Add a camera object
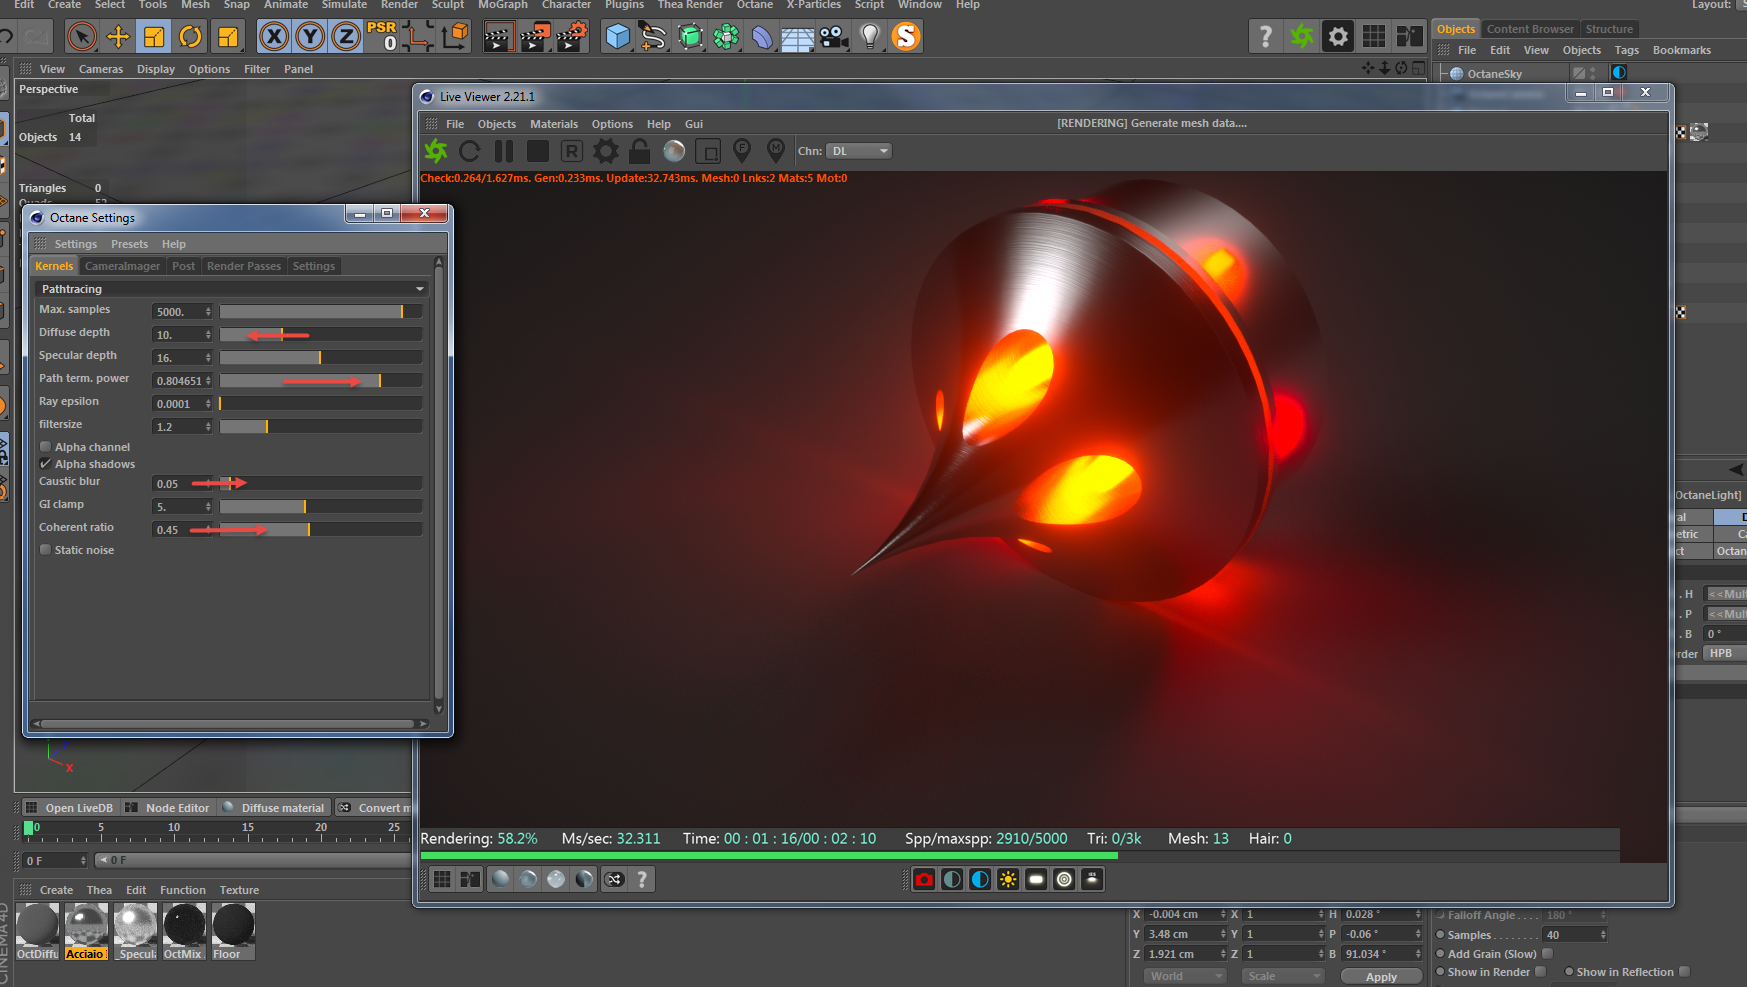Image resolution: width=1747 pixels, height=987 pixels. coord(833,37)
